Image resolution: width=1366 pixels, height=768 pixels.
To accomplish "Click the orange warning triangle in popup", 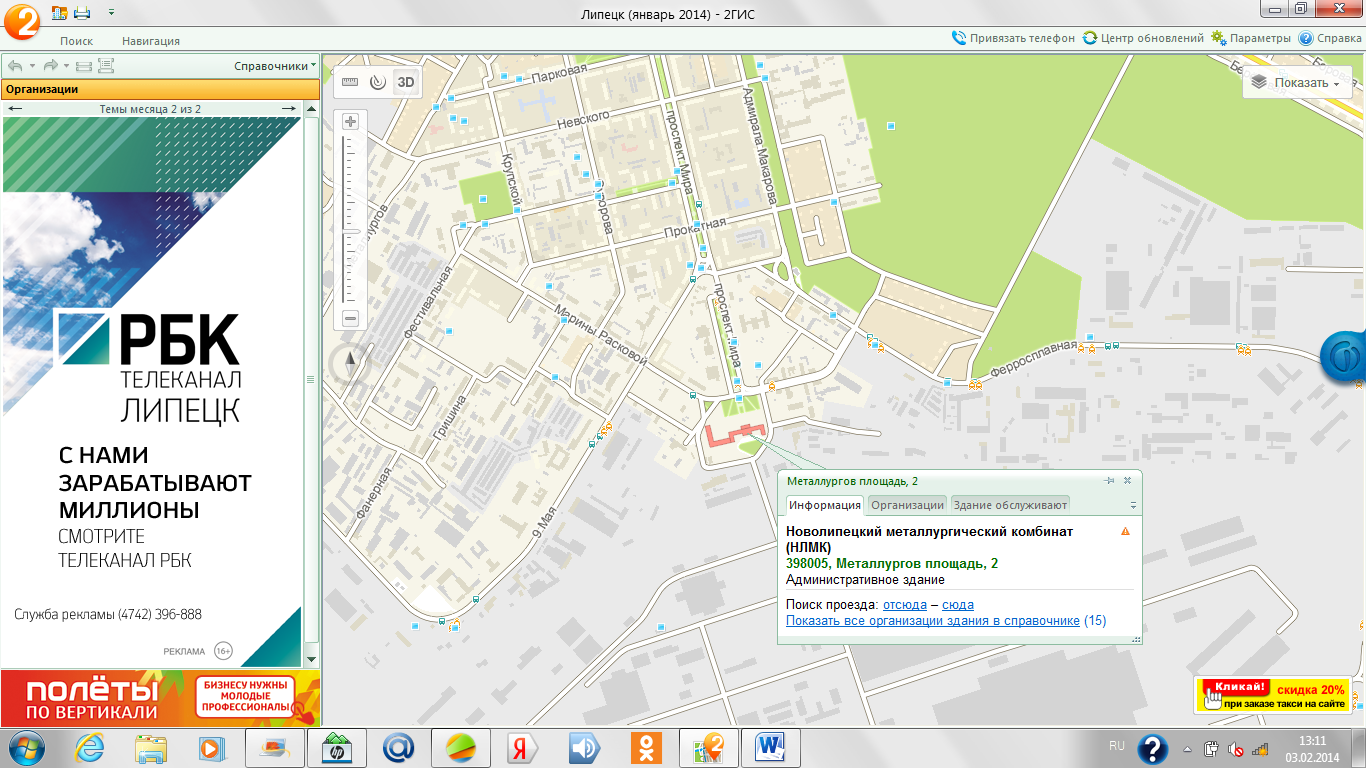I will click(1126, 531).
